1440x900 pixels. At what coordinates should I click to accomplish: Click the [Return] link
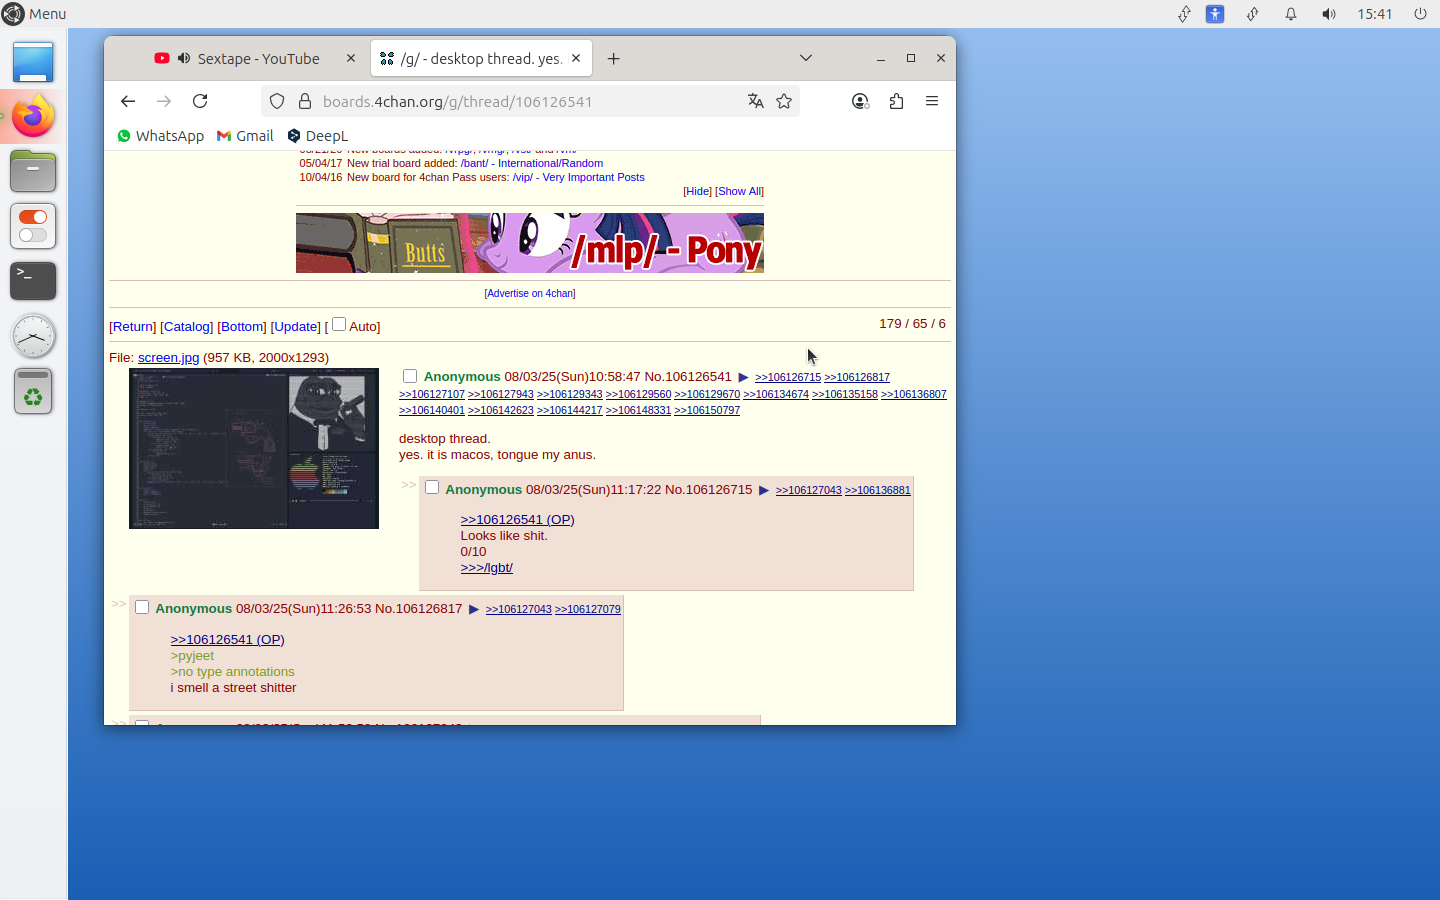click(x=133, y=327)
